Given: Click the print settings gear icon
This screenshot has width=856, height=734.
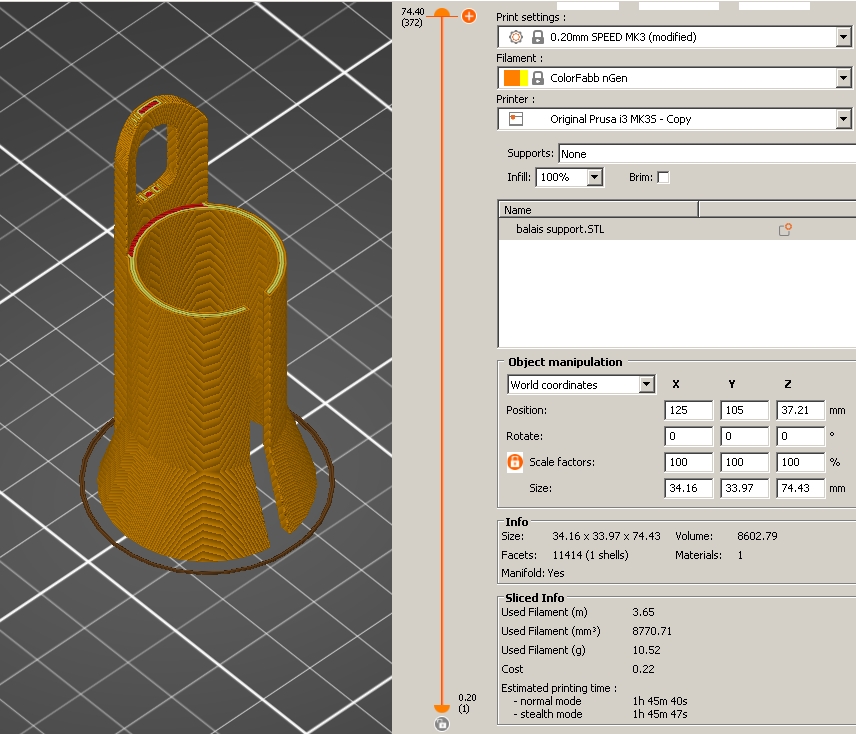Looking at the screenshot, I should click(x=516, y=37).
